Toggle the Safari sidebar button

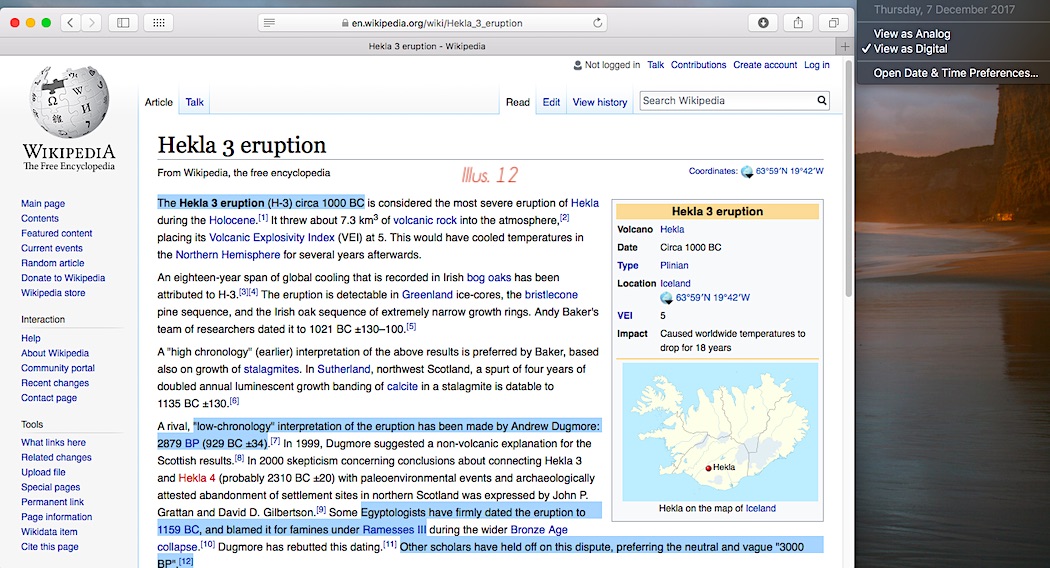(123, 23)
